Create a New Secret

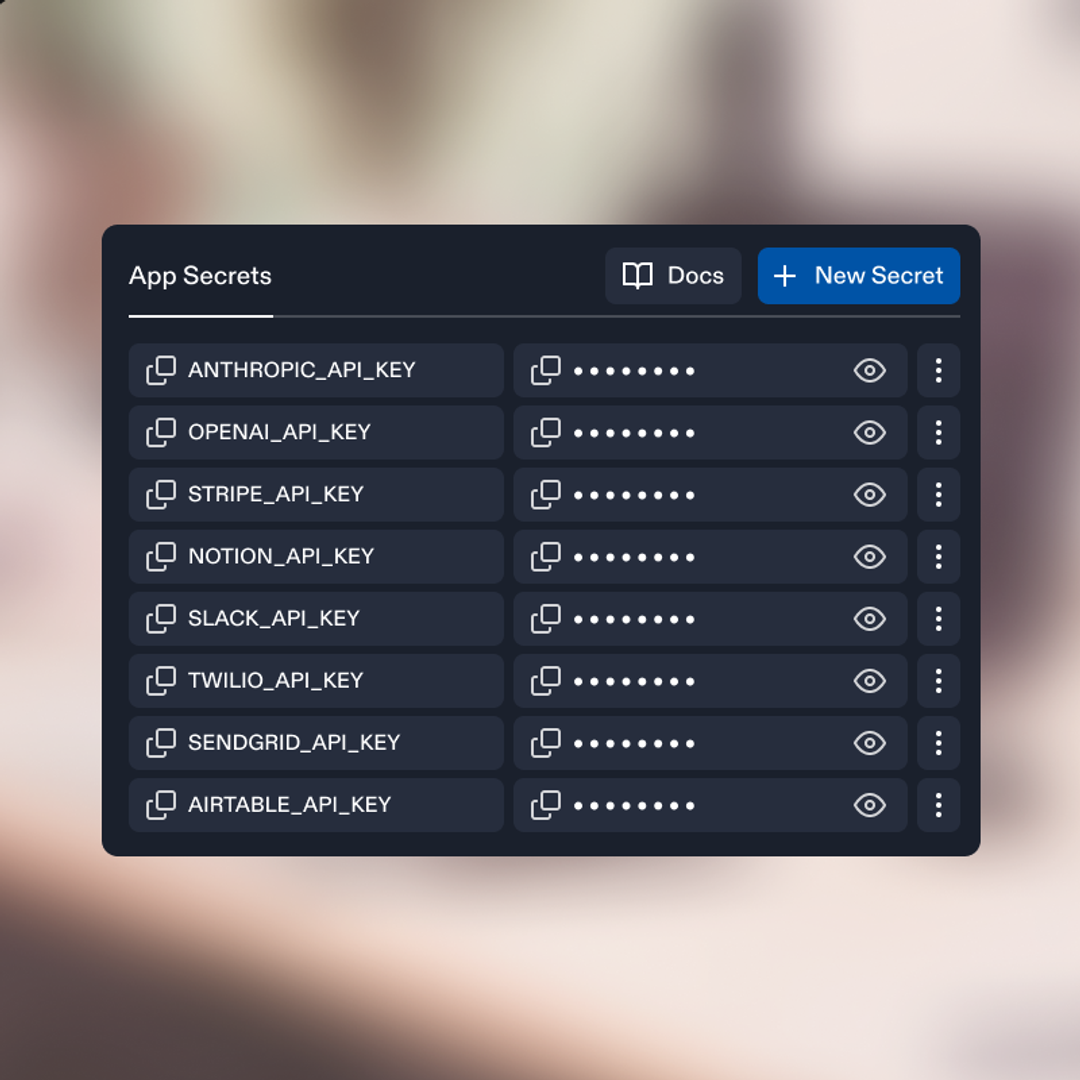click(x=858, y=276)
